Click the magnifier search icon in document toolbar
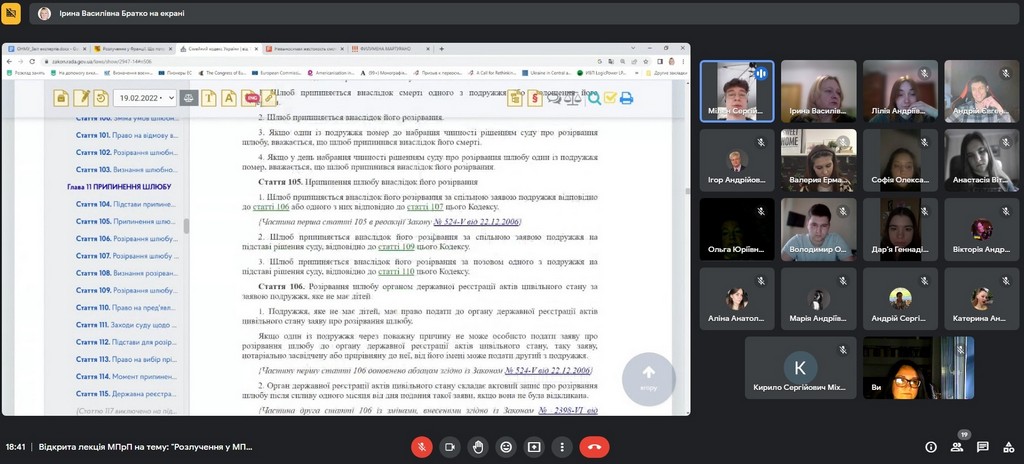 tap(594, 98)
